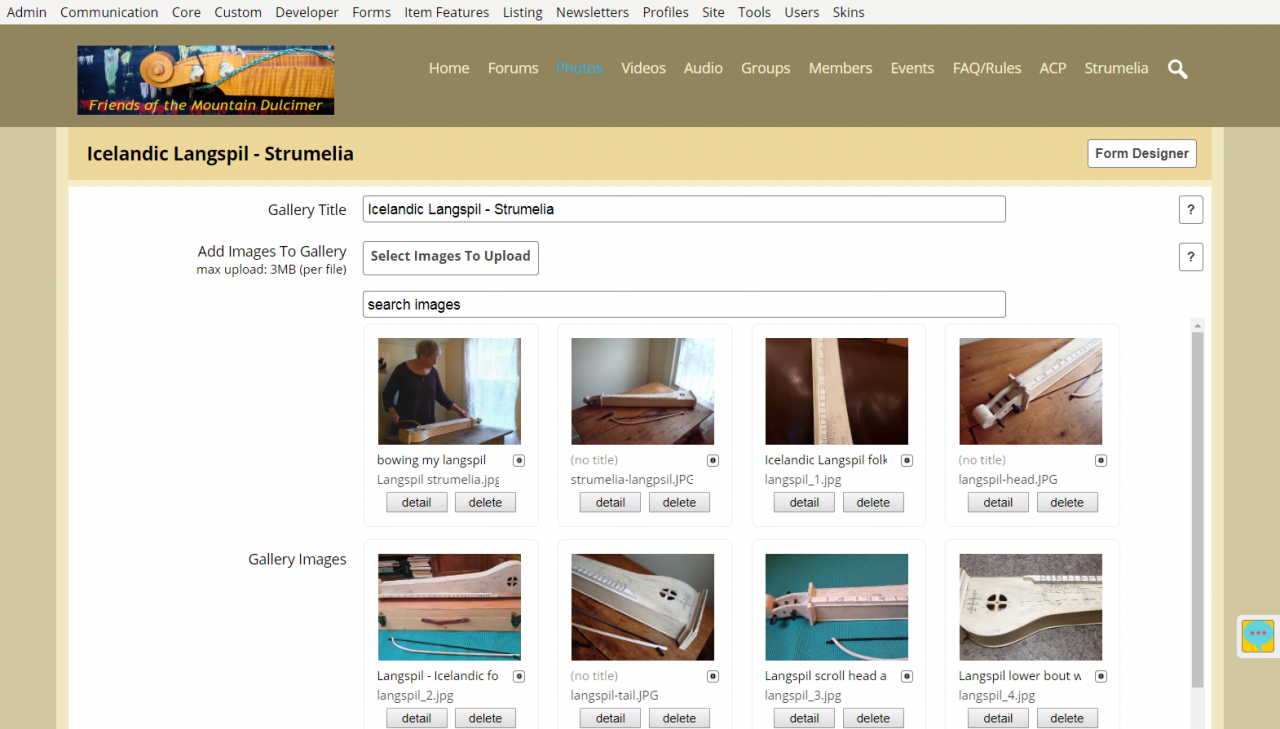Image resolution: width=1280 pixels, height=729 pixels.
Task: Open the ACP link
Action: tap(1053, 68)
